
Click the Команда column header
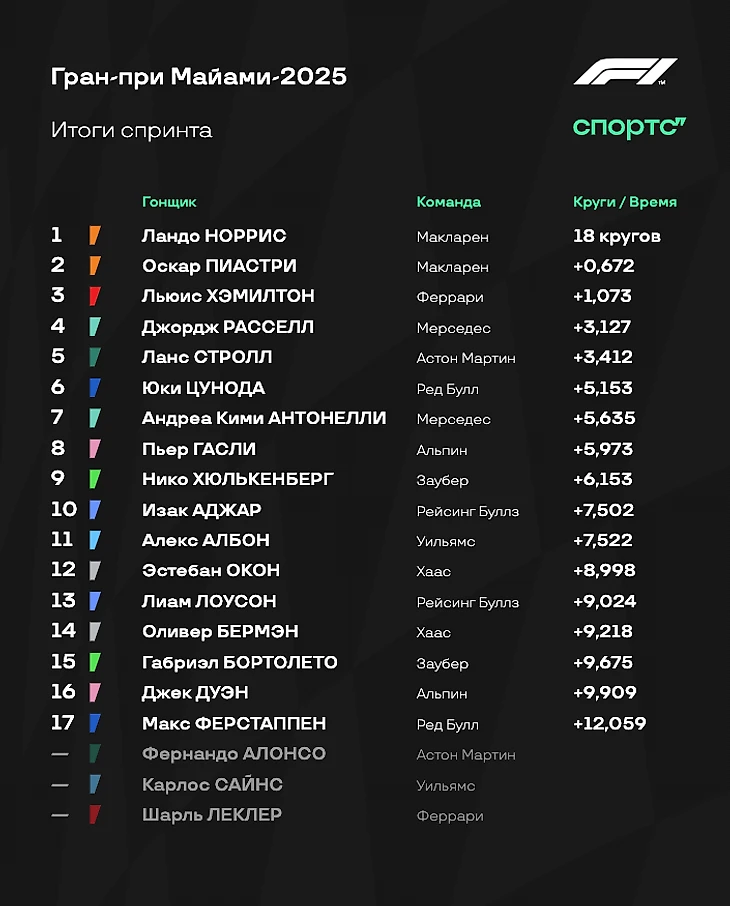click(x=448, y=202)
